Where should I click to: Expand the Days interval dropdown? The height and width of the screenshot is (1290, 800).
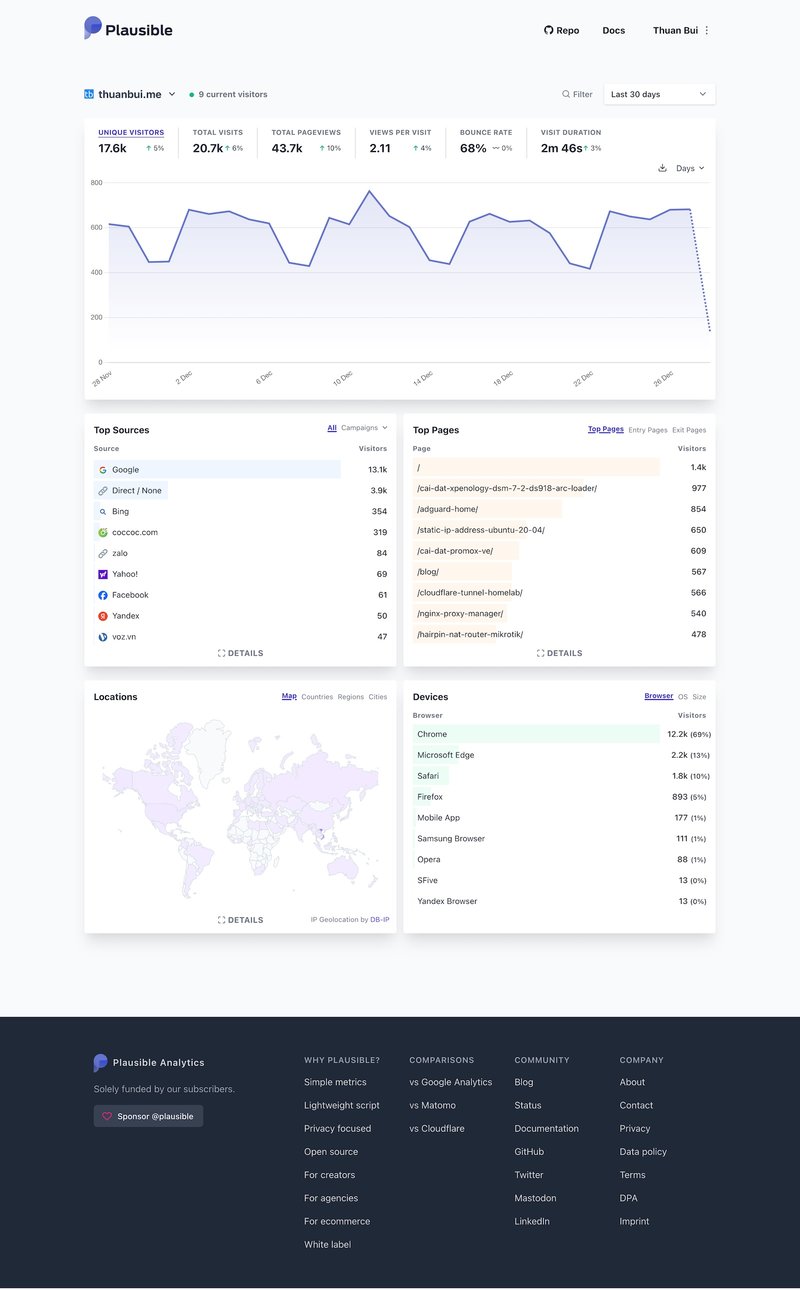click(x=690, y=168)
